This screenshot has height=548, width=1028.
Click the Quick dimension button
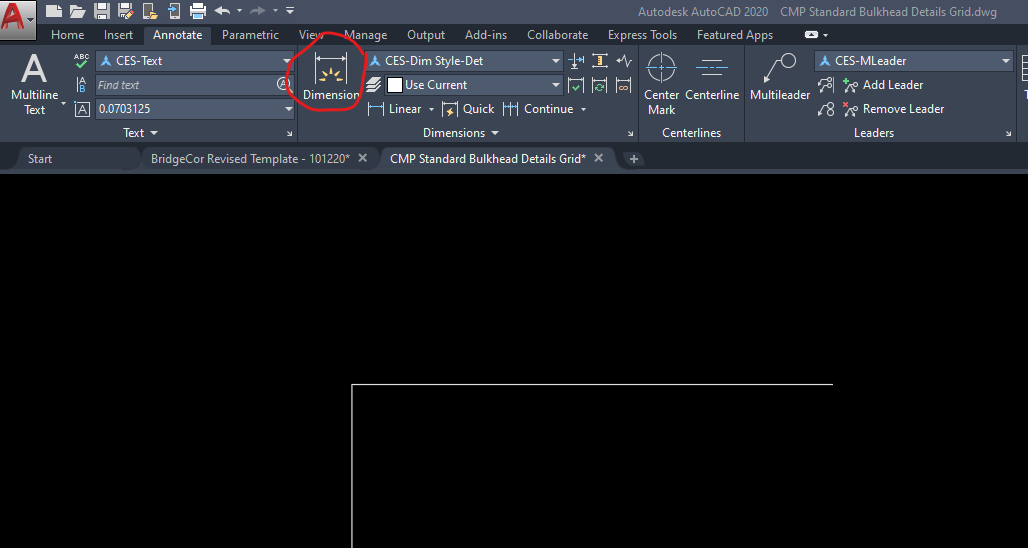click(x=468, y=109)
